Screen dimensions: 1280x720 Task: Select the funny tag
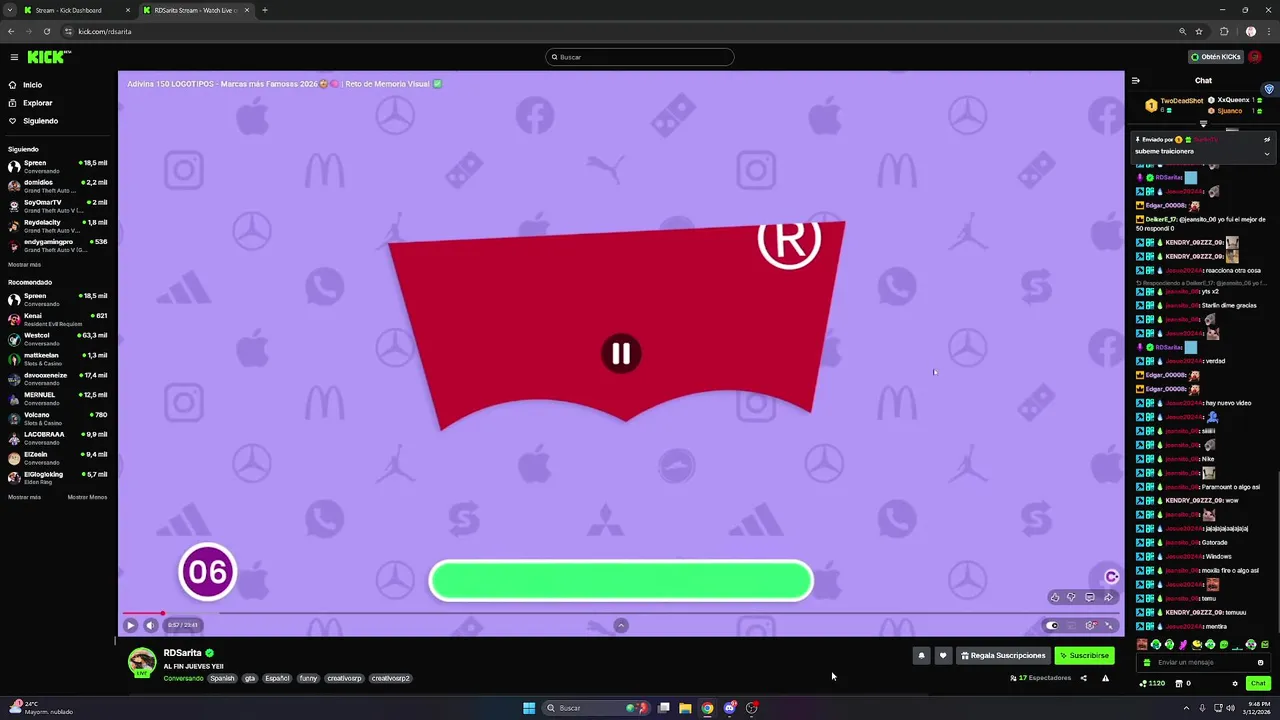point(308,678)
